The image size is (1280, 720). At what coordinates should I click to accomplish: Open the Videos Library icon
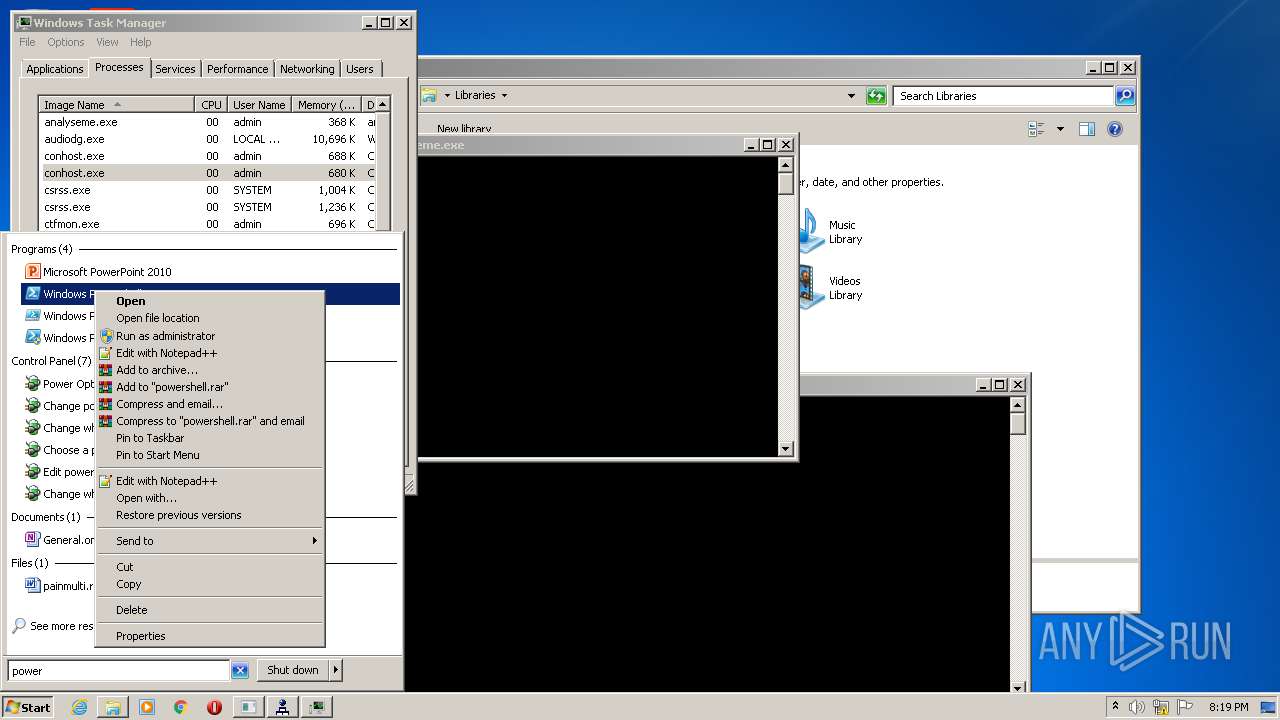pyautogui.click(x=812, y=288)
